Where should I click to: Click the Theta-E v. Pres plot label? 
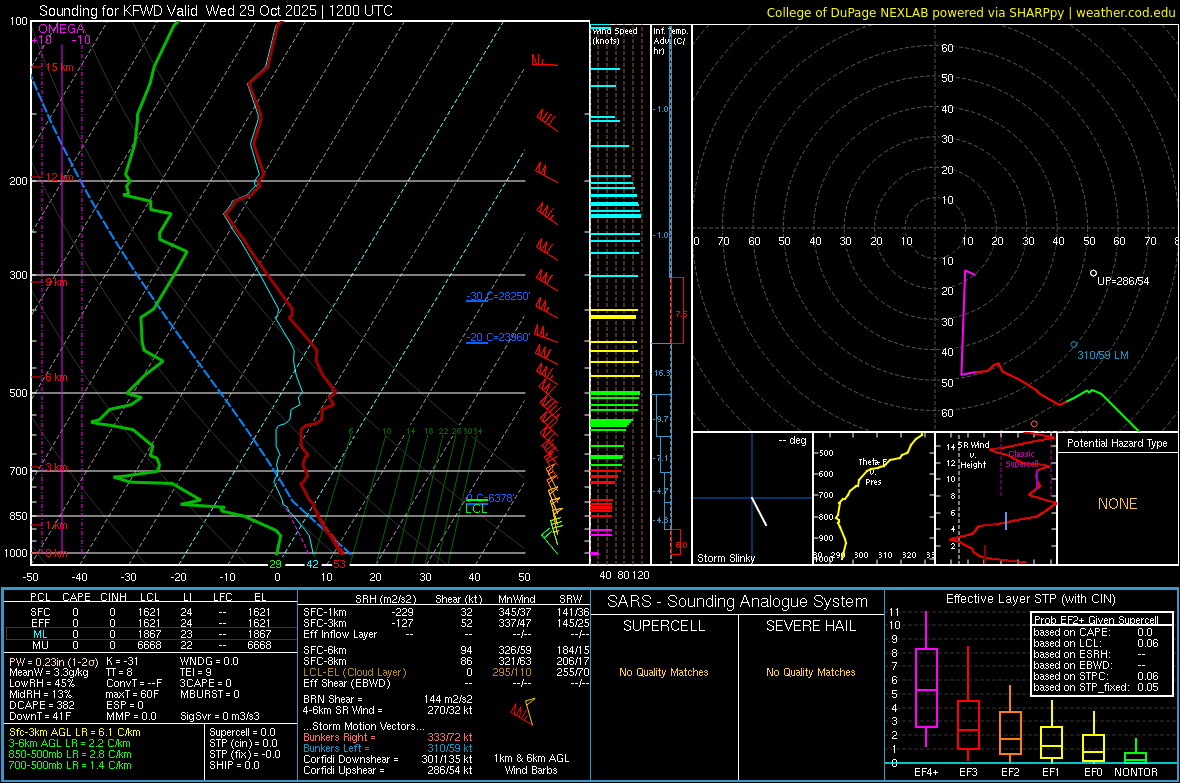[x=873, y=471]
